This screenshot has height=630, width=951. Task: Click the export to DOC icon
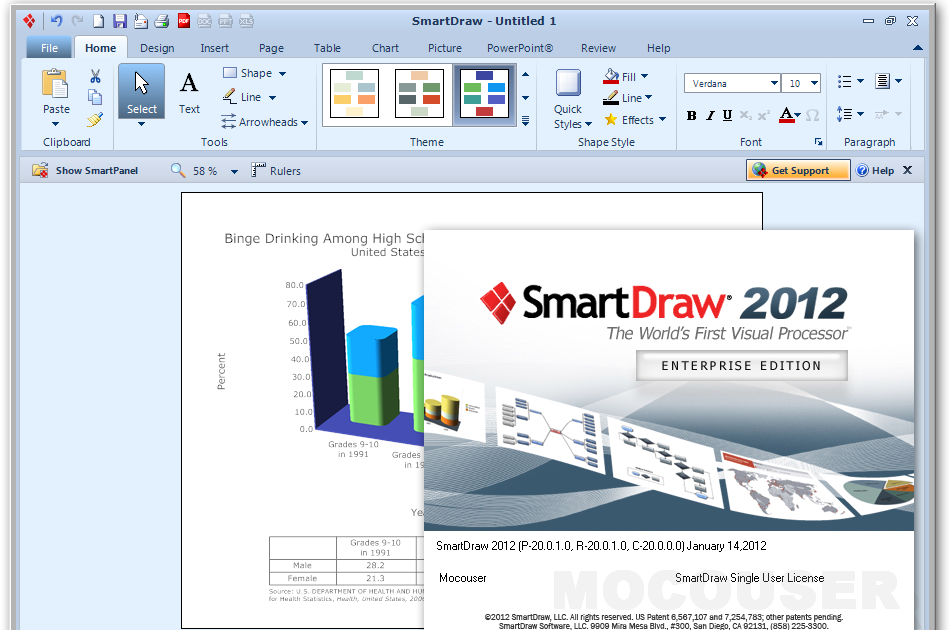[205, 21]
